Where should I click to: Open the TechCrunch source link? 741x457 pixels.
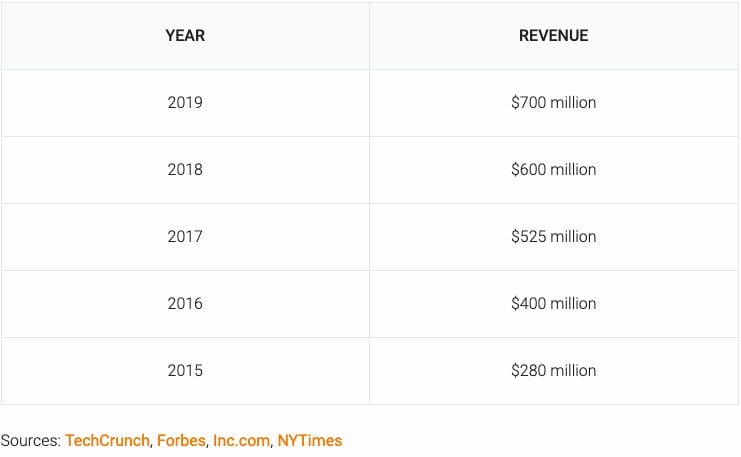pos(107,440)
